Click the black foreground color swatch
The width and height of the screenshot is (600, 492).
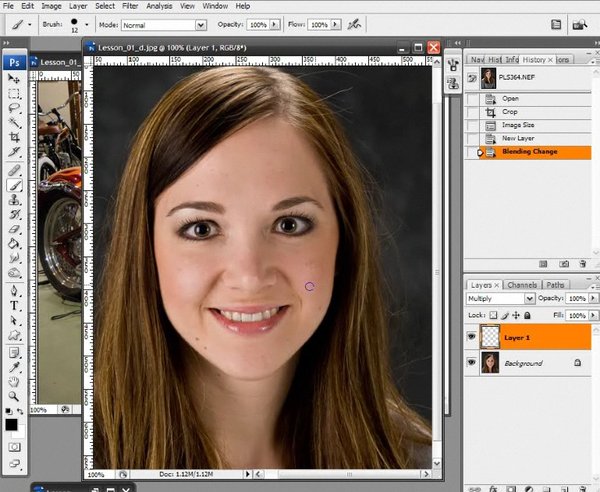(11, 425)
